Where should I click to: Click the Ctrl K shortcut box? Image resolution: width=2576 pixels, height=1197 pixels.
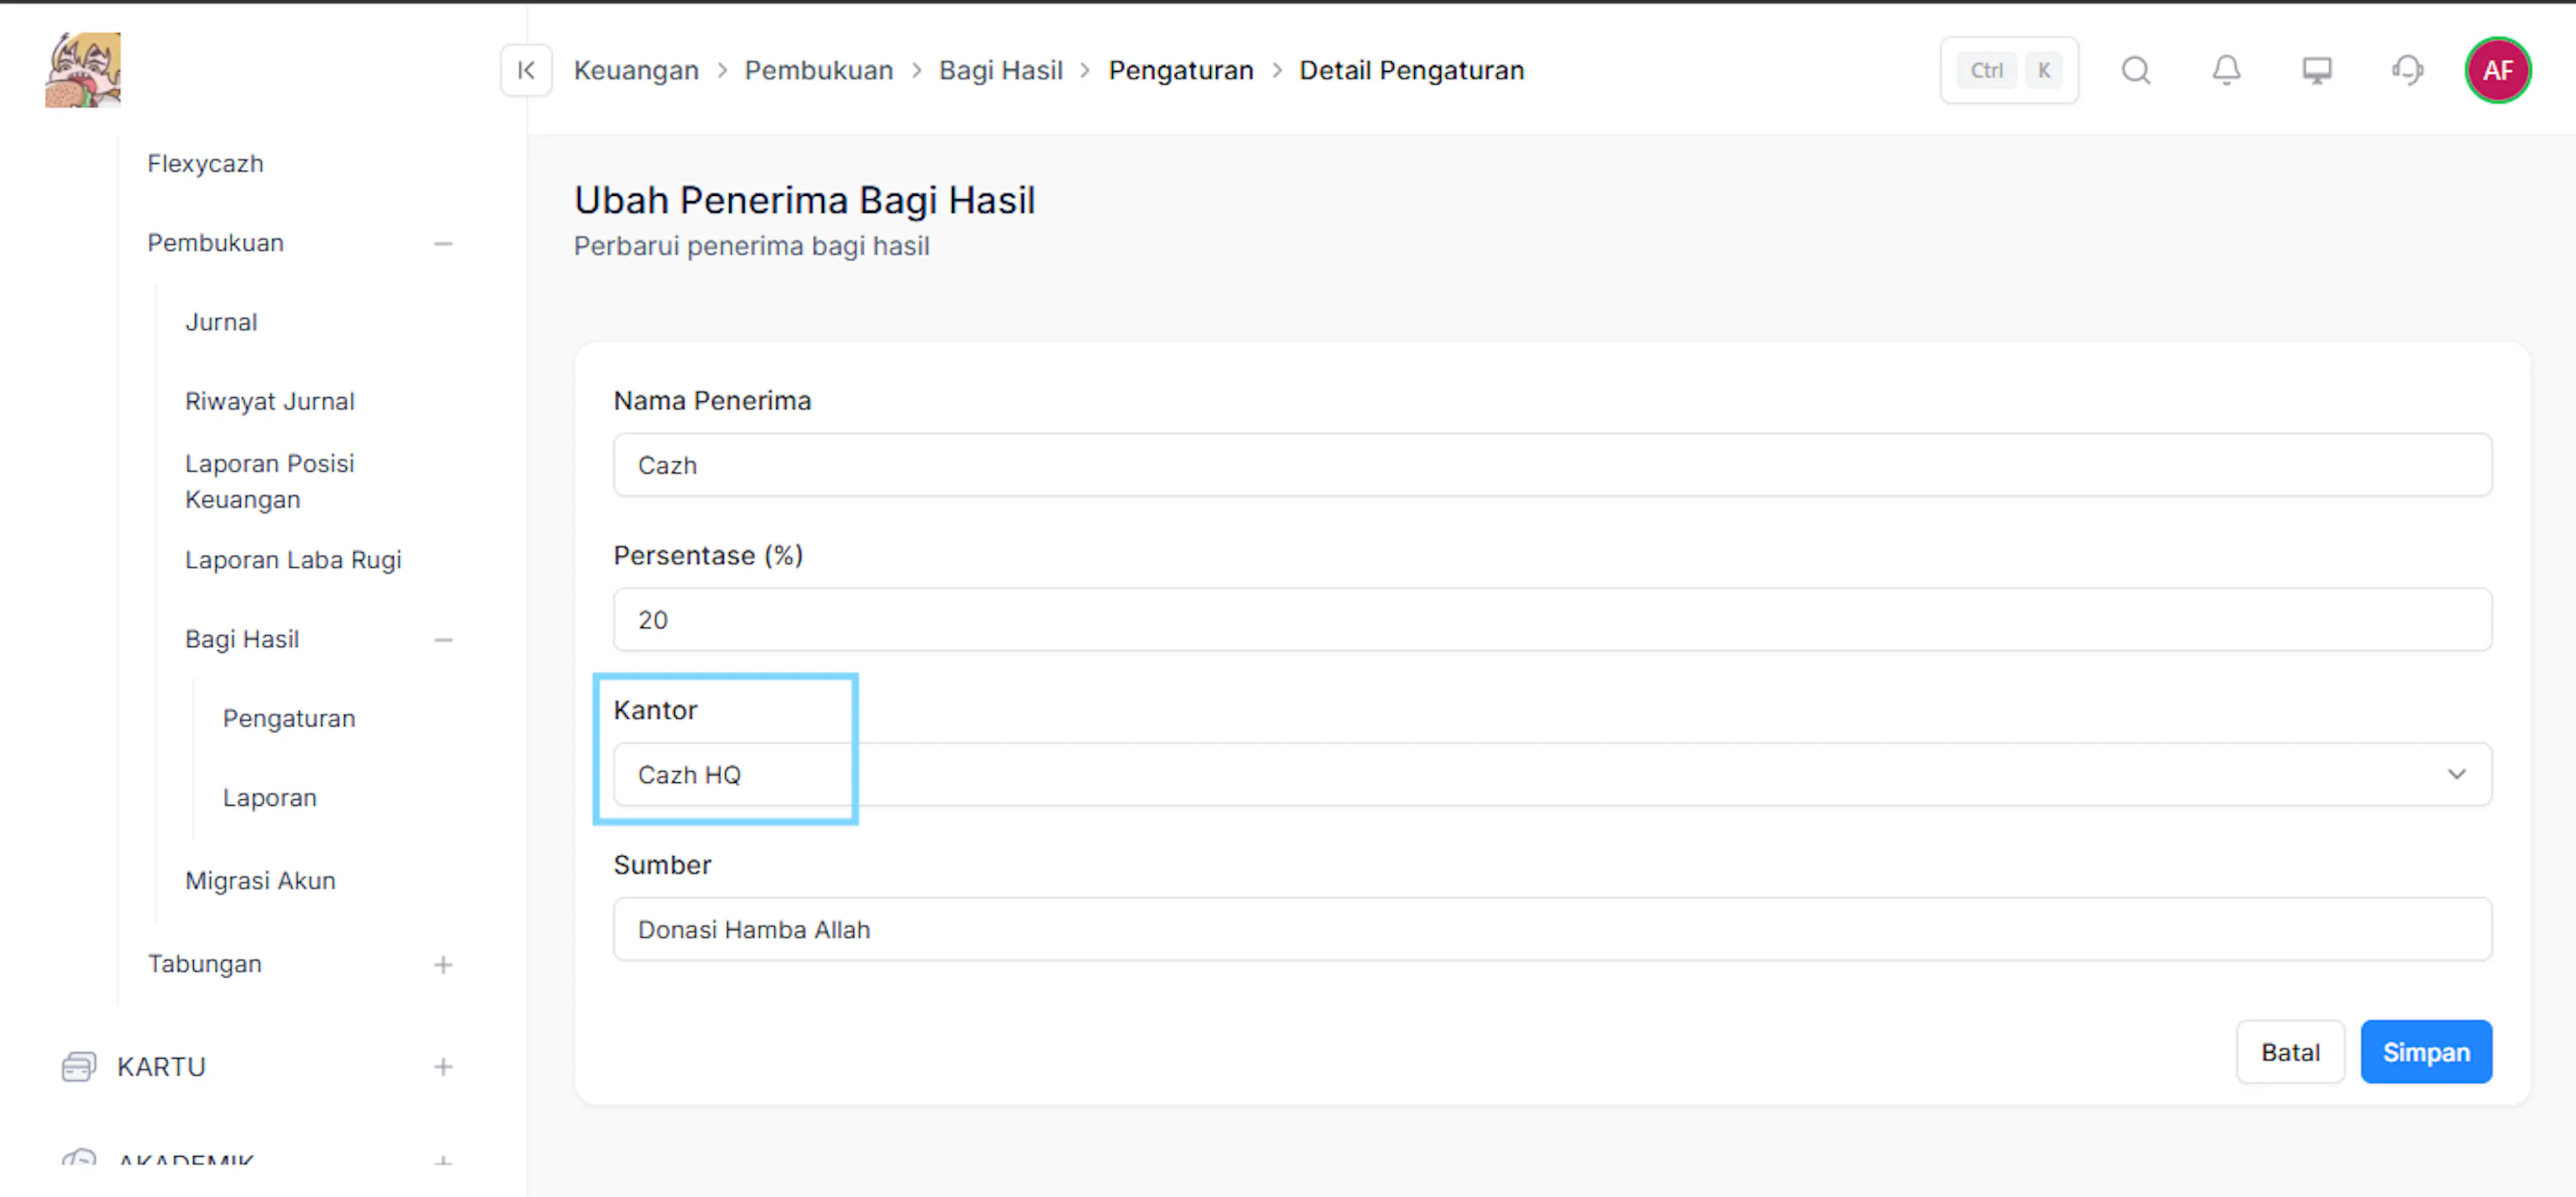point(2009,70)
